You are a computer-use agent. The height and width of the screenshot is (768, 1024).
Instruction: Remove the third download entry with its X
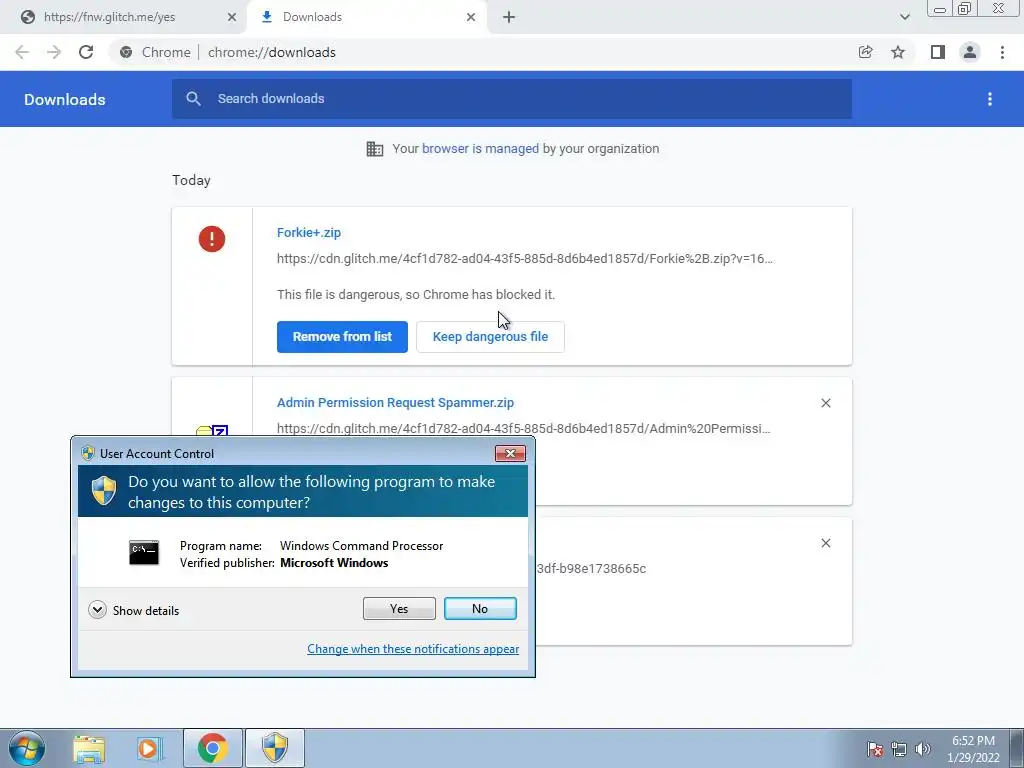pos(825,543)
